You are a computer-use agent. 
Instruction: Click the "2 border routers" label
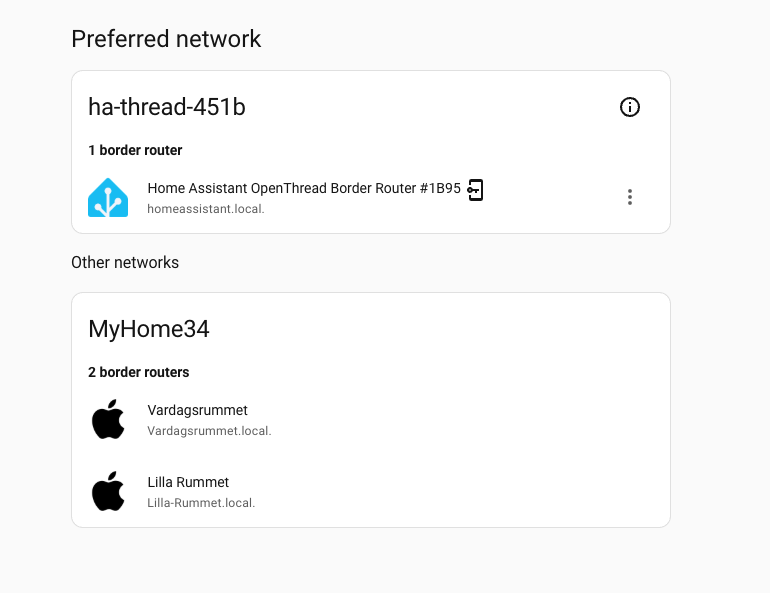[139, 372]
